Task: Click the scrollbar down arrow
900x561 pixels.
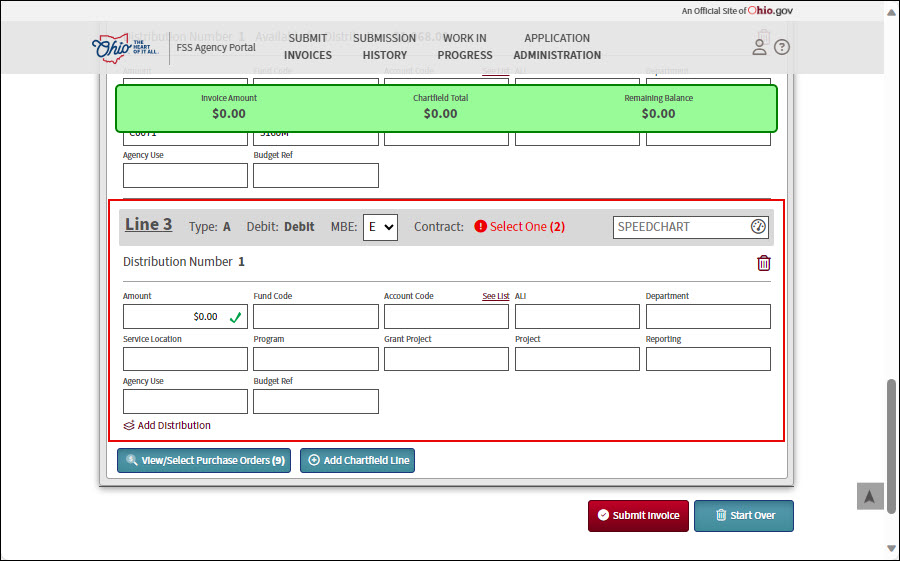Action: pos(891,548)
